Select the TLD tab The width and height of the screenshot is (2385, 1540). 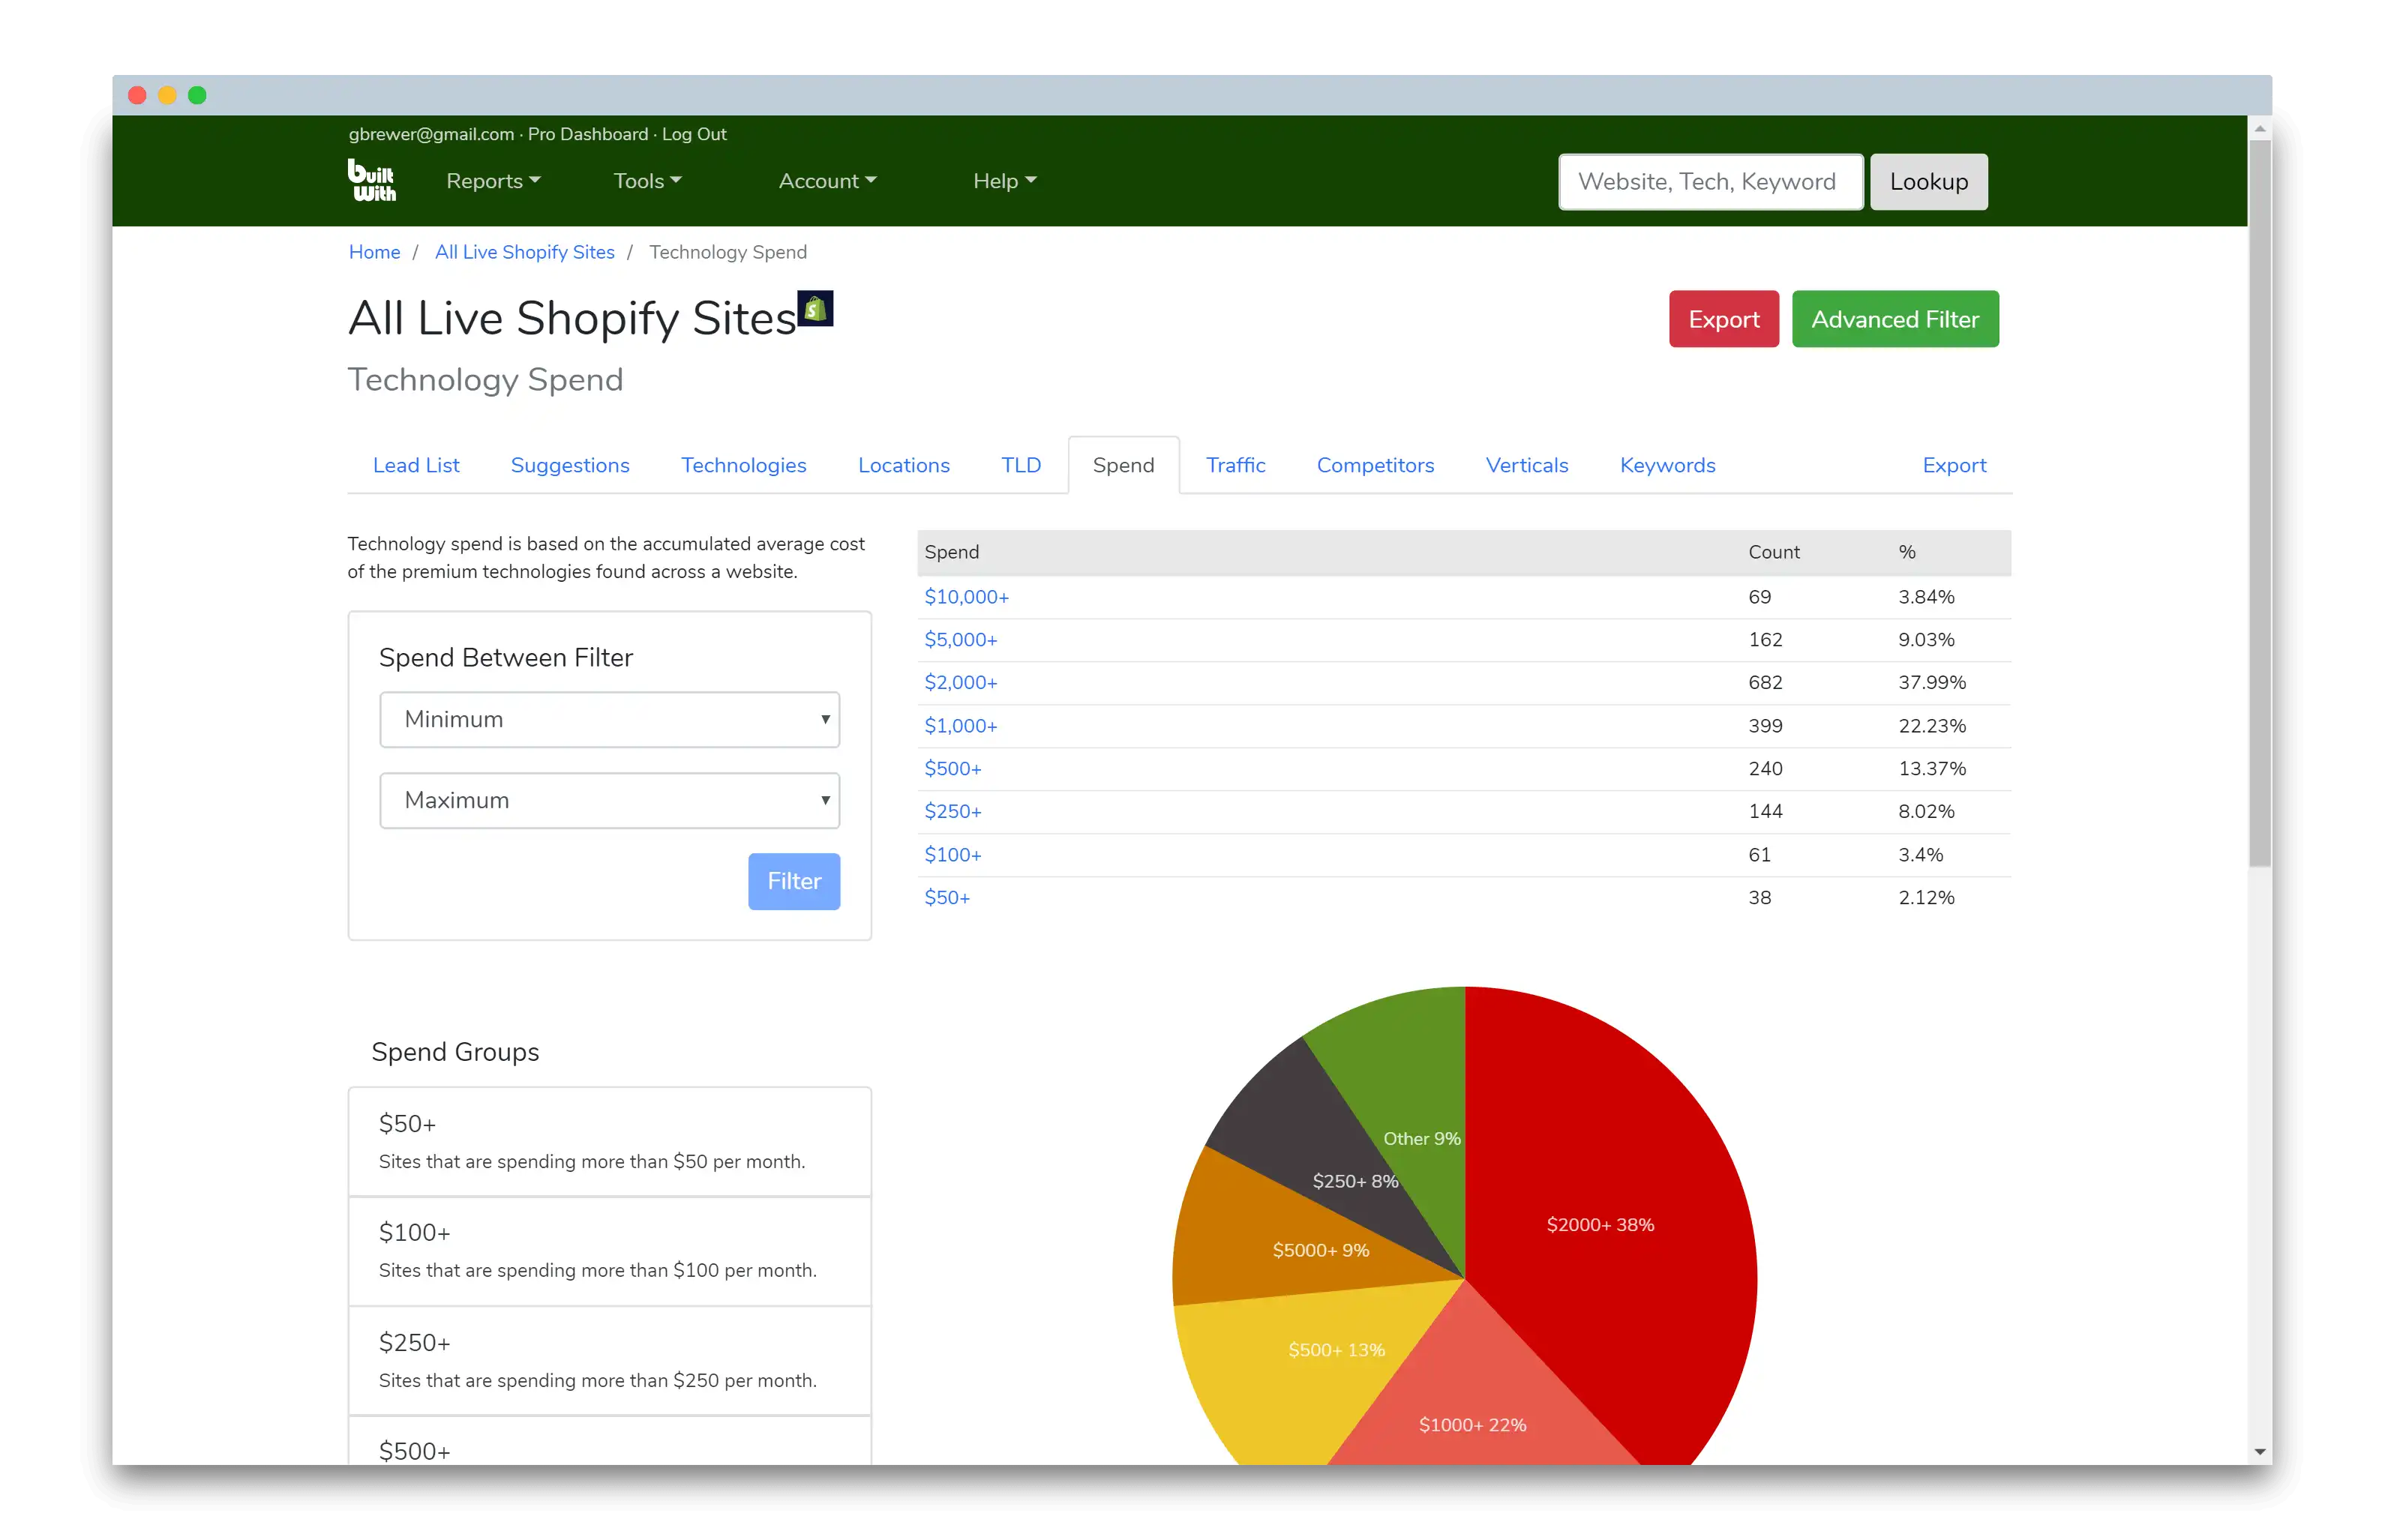pos(1021,465)
